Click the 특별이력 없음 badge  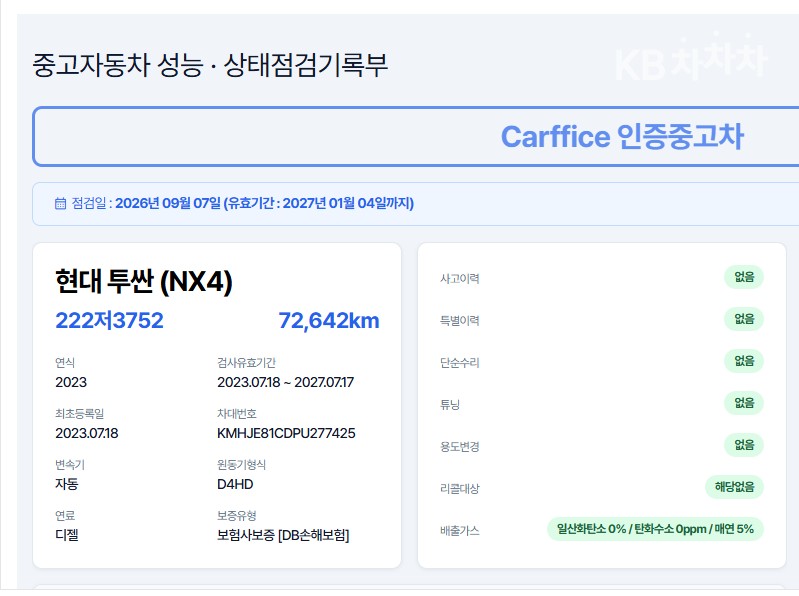click(744, 319)
